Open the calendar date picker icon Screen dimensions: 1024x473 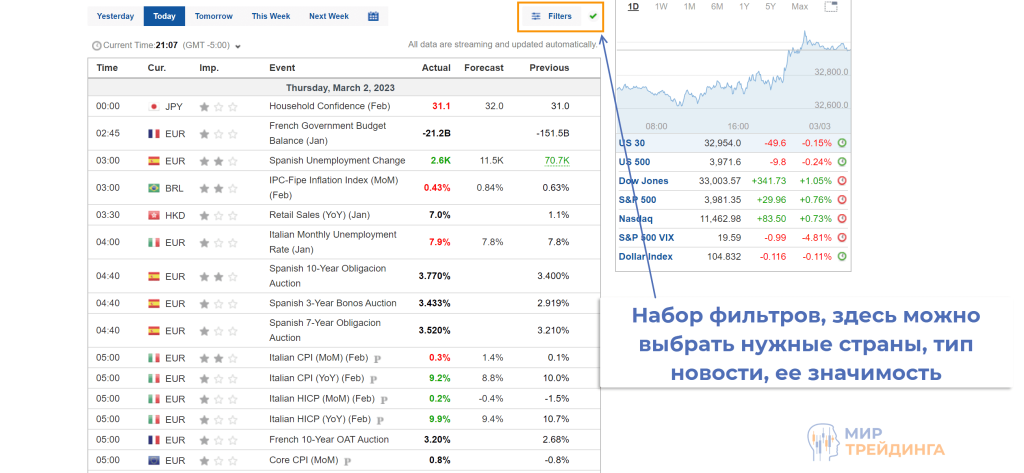click(373, 16)
